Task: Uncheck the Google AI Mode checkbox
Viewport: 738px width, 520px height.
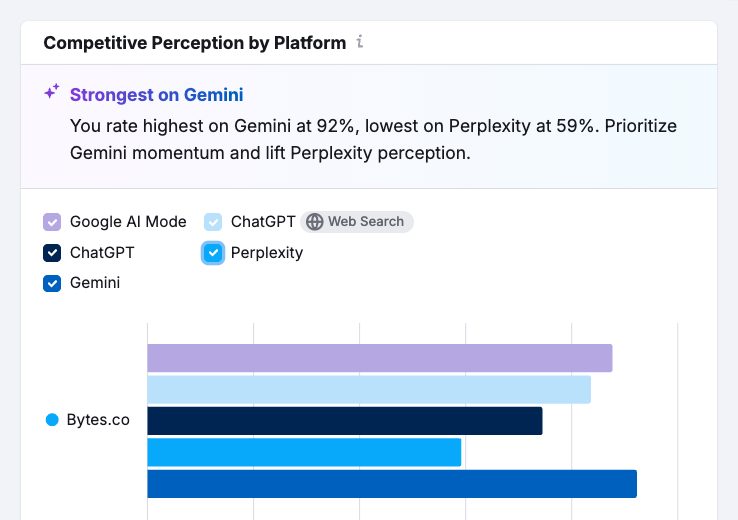Action: coord(53,222)
